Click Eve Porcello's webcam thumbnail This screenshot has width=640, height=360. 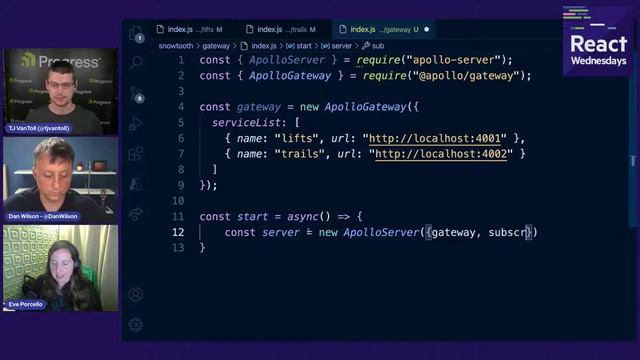point(60,268)
